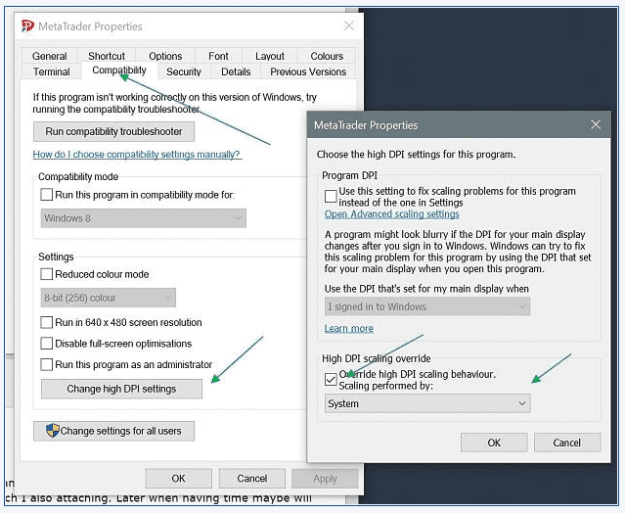Close the high DPI settings dialog
625x513 pixels.
[596, 125]
